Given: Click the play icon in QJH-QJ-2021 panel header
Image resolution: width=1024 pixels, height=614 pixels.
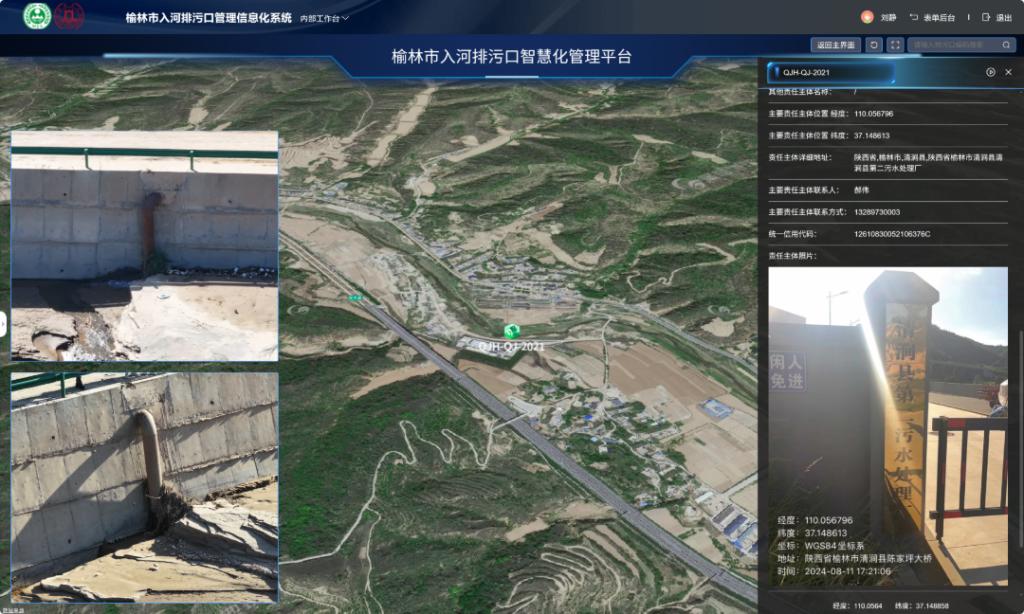Looking at the screenshot, I should coord(990,72).
